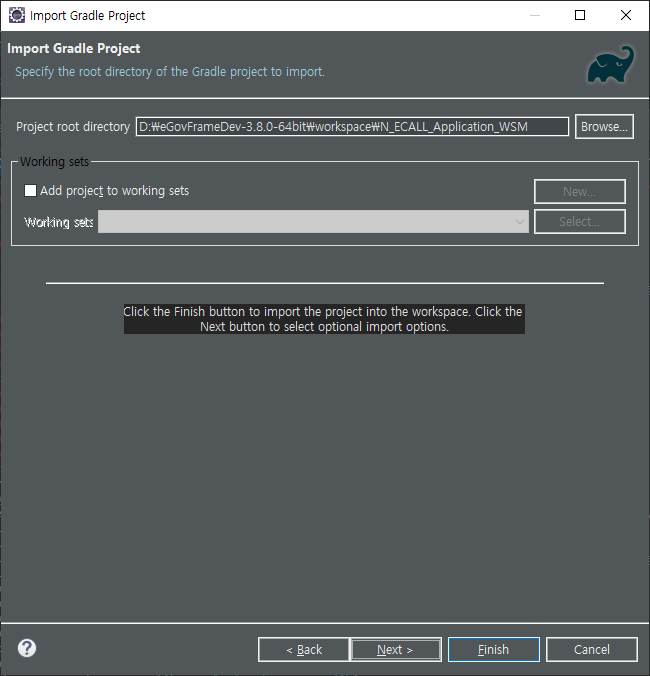The width and height of the screenshot is (650, 676).
Task: Click the Eclipse icon in title bar
Action: (x=17, y=16)
